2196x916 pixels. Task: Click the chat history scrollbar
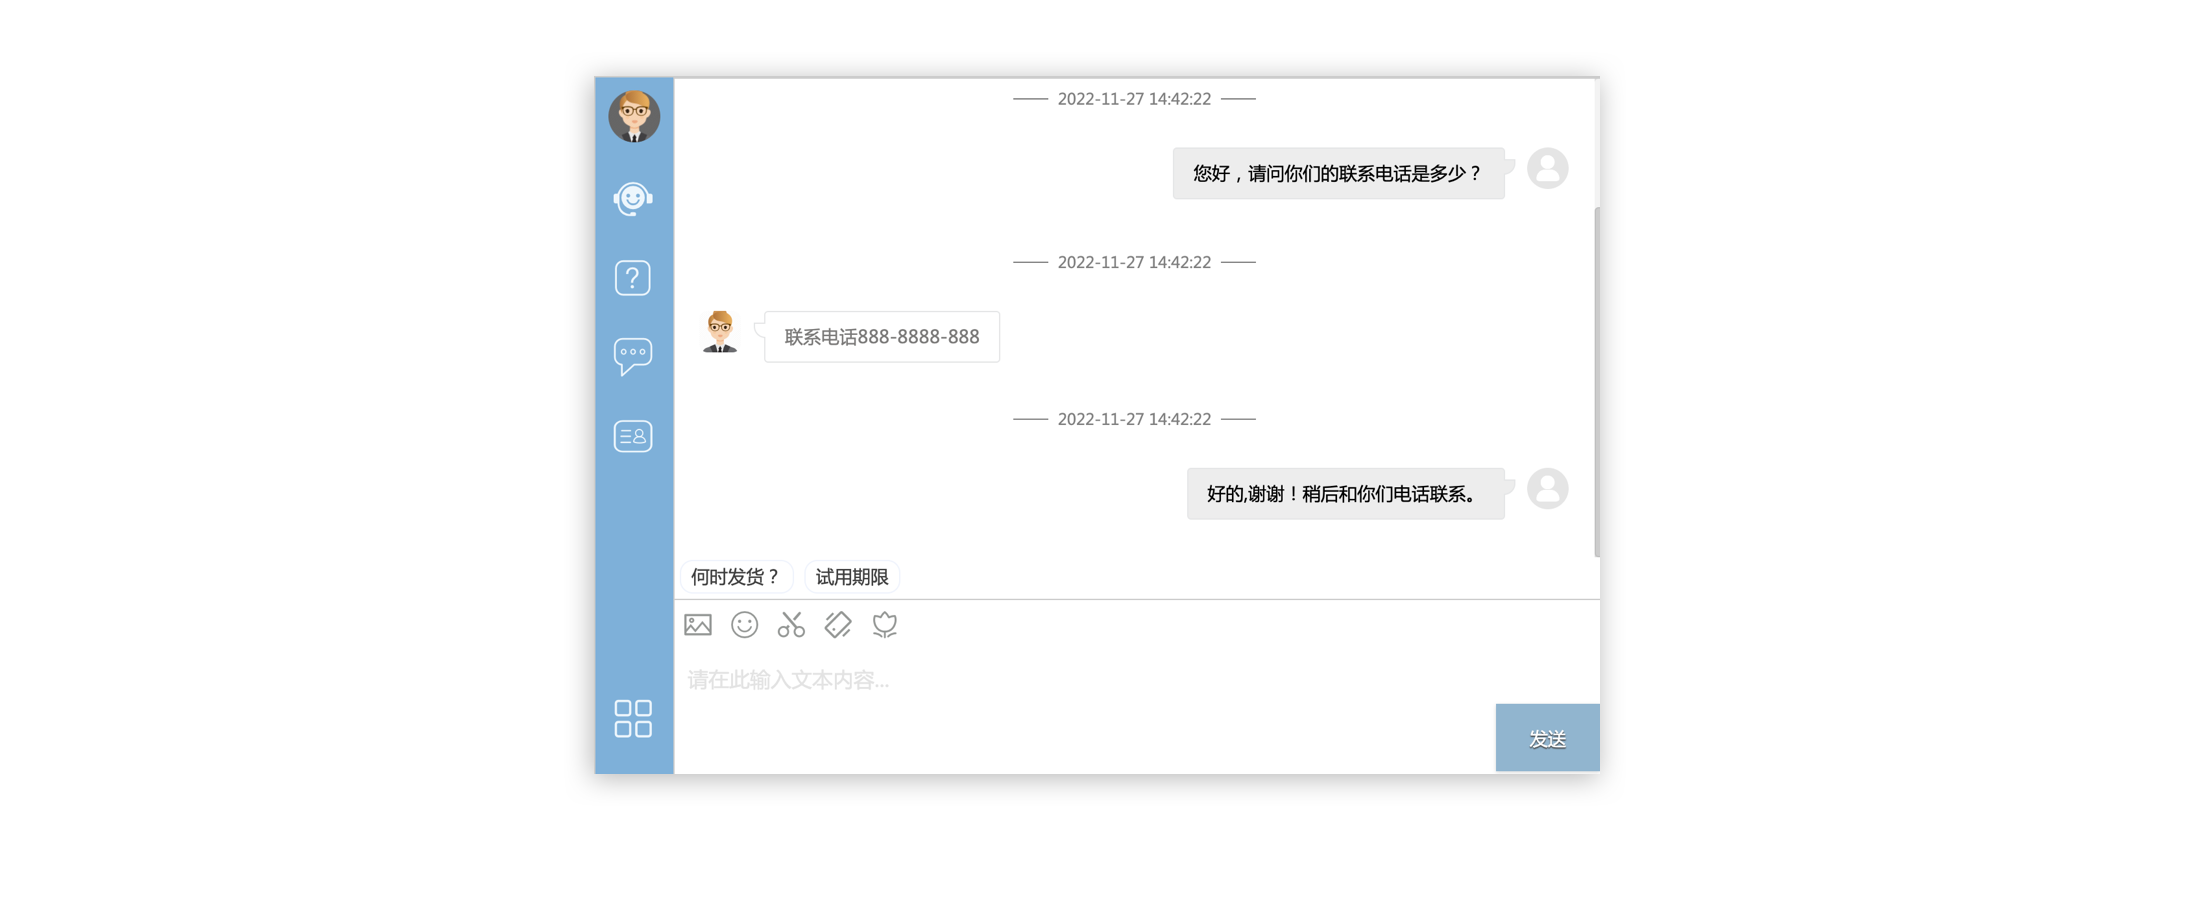[x=1596, y=380]
